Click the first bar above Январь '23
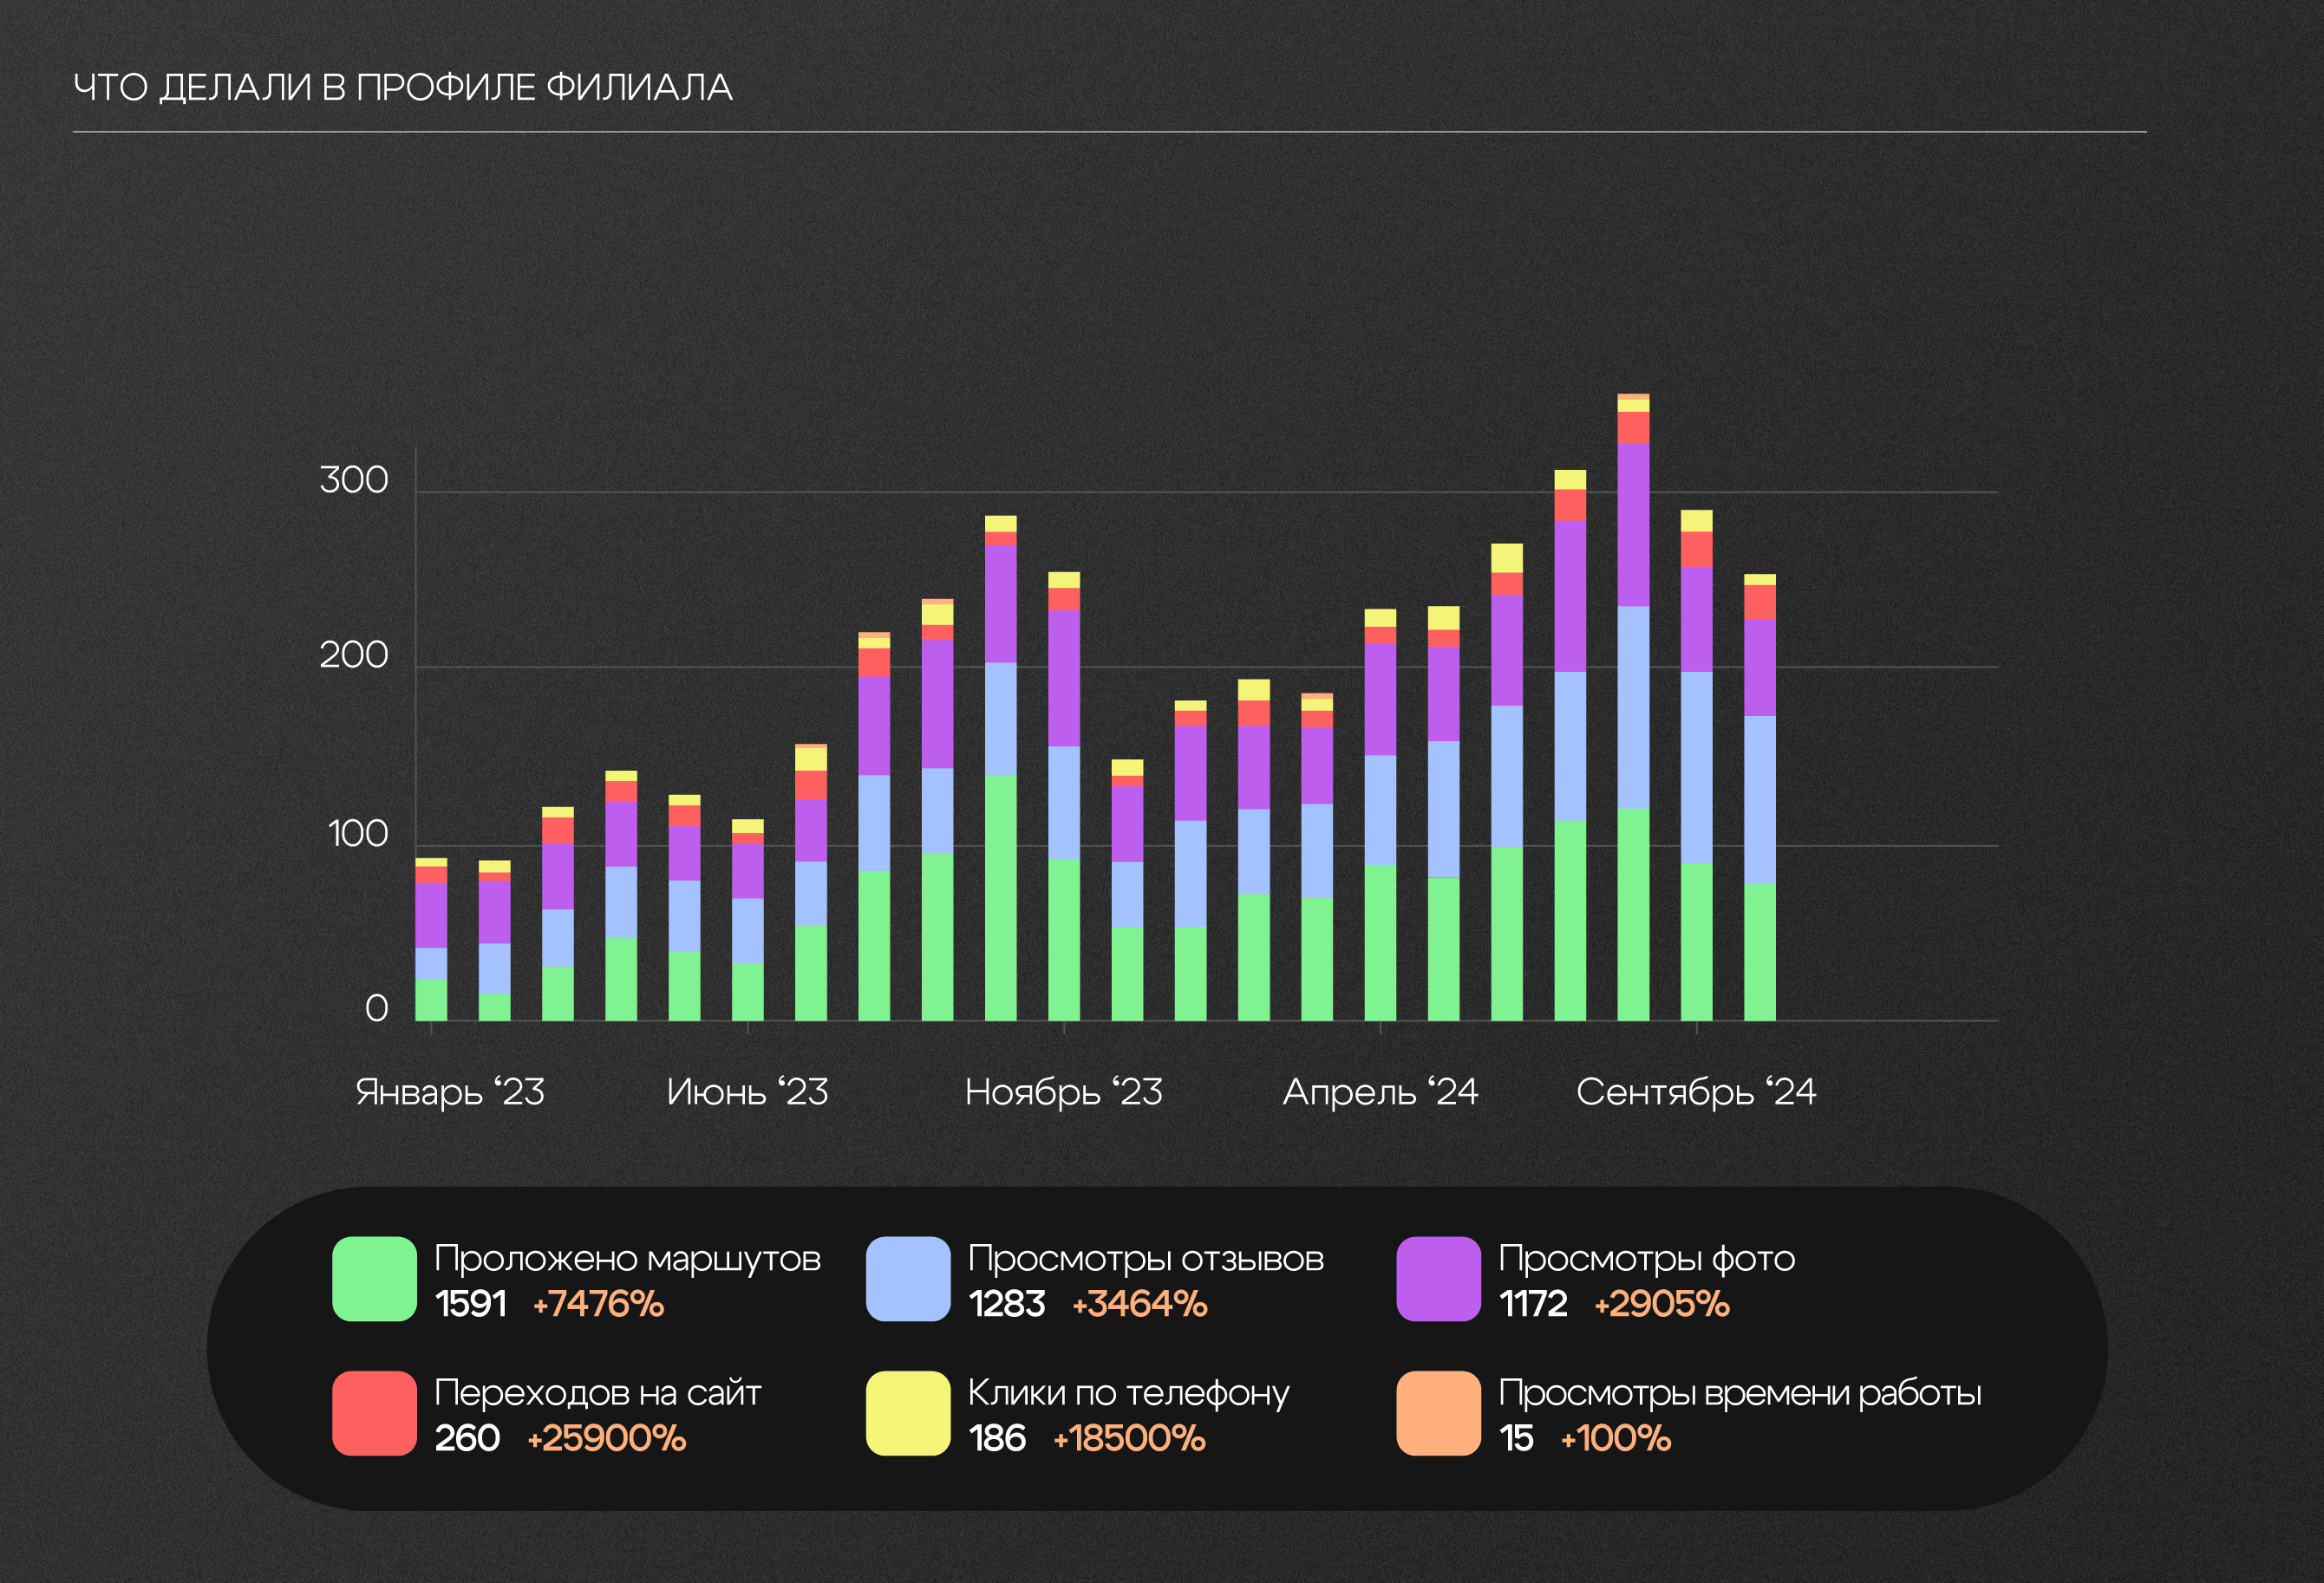 [x=431, y=940]
